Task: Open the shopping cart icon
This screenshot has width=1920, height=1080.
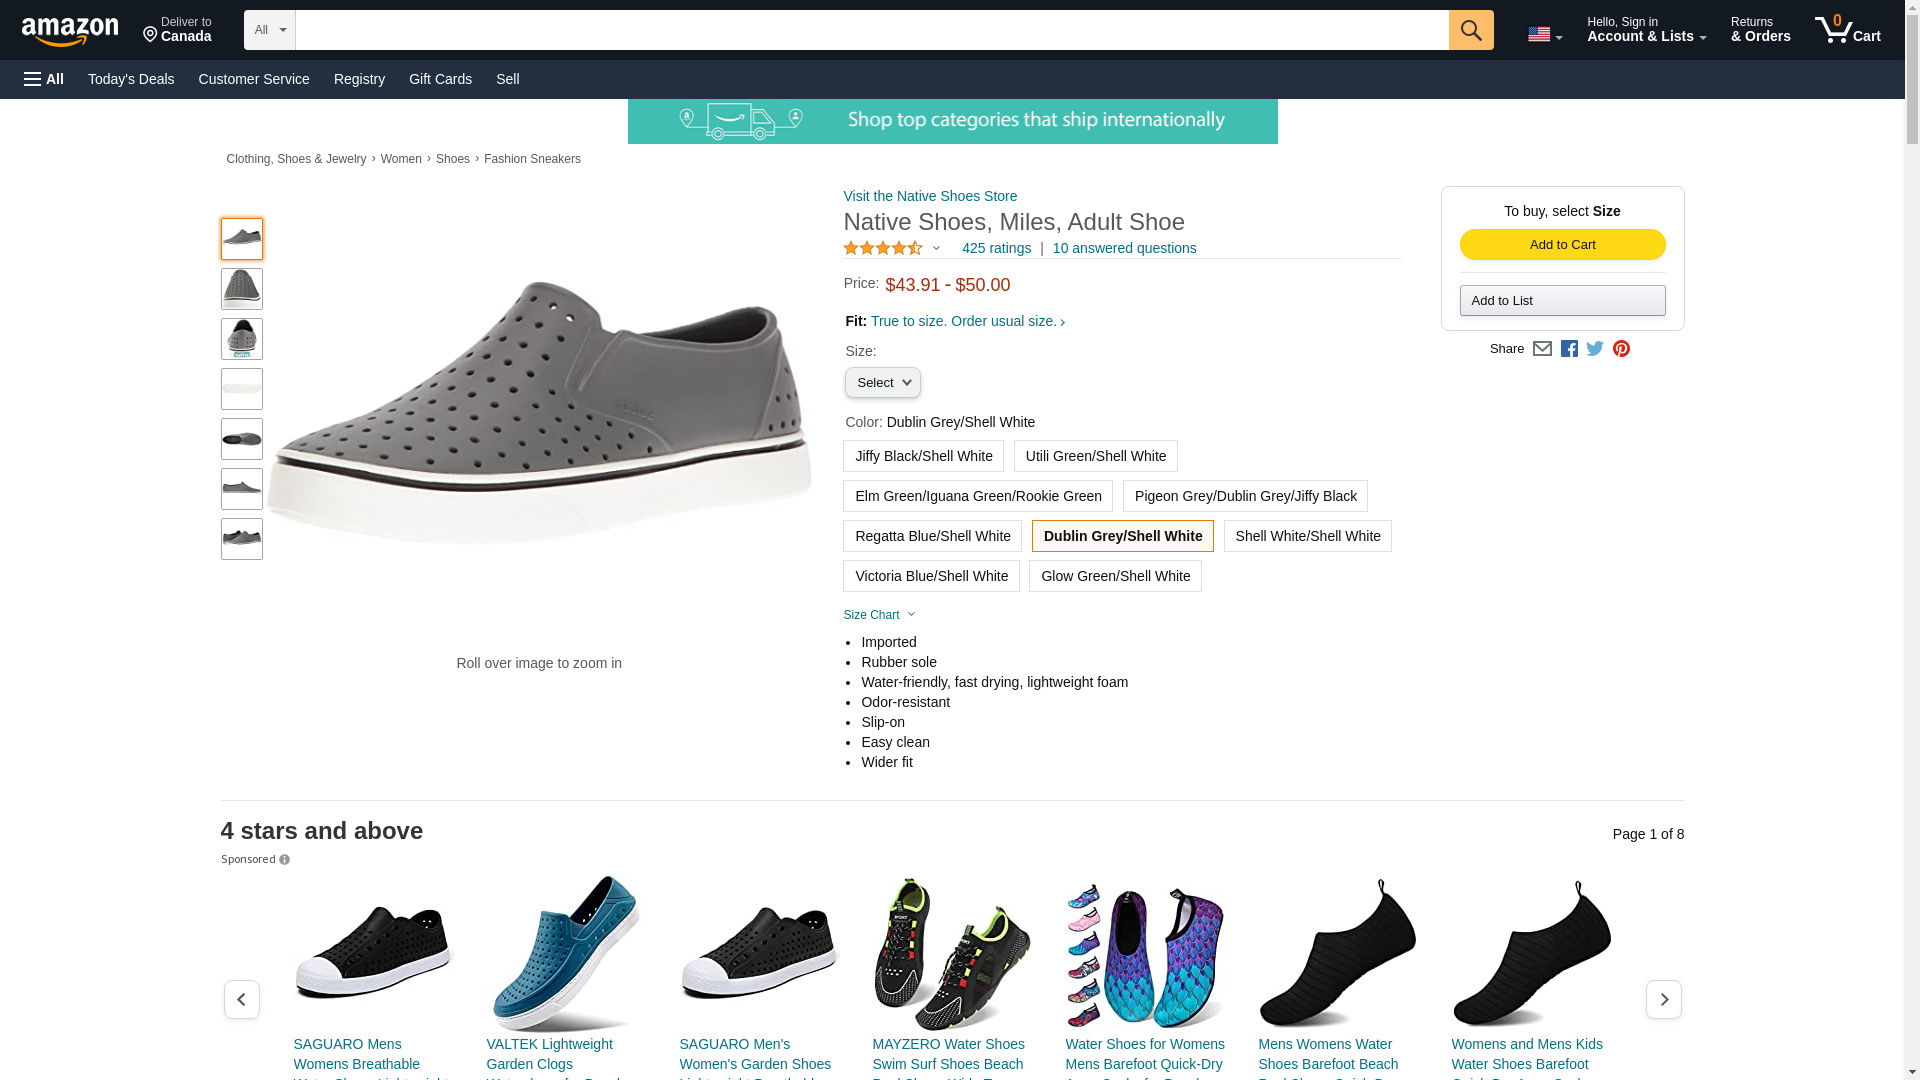Action: [1846, 30]
